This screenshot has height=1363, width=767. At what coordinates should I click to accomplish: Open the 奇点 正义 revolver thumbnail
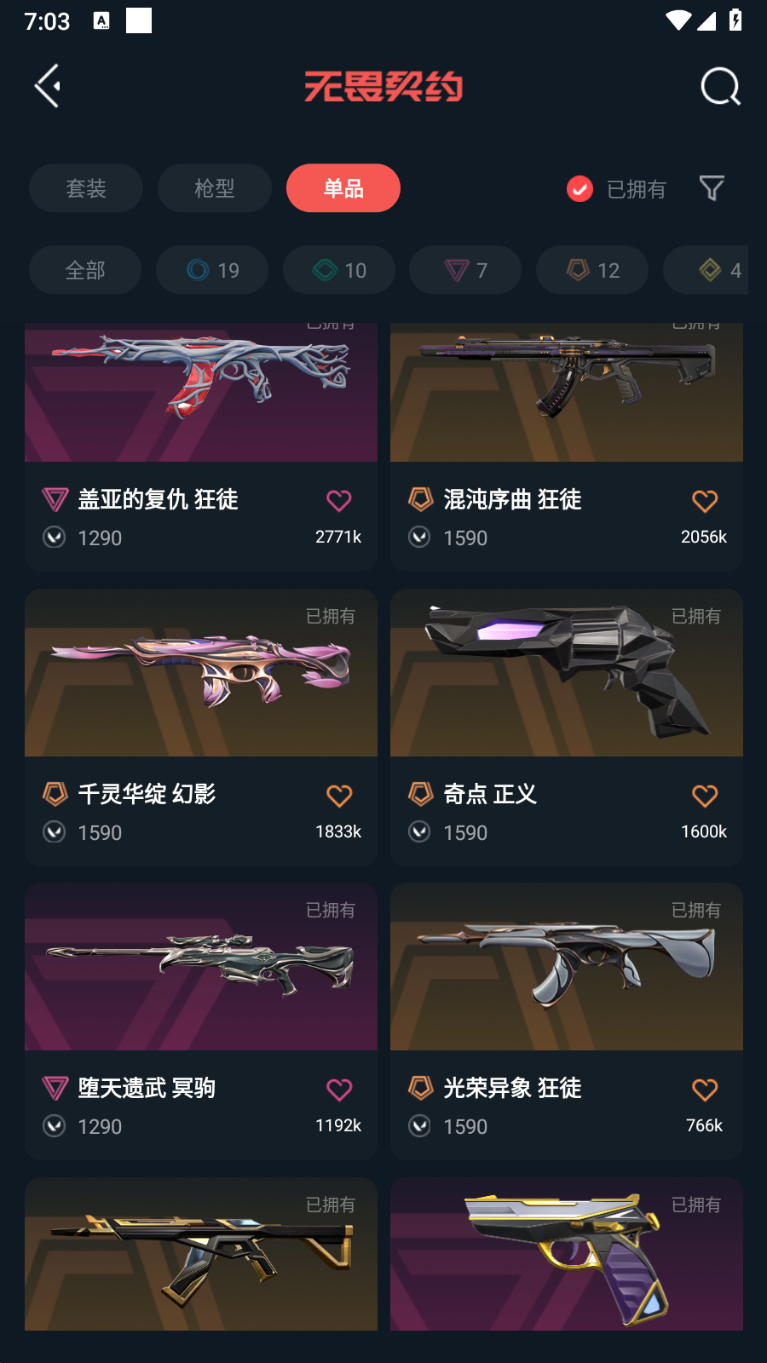click(x=566, y=672)
